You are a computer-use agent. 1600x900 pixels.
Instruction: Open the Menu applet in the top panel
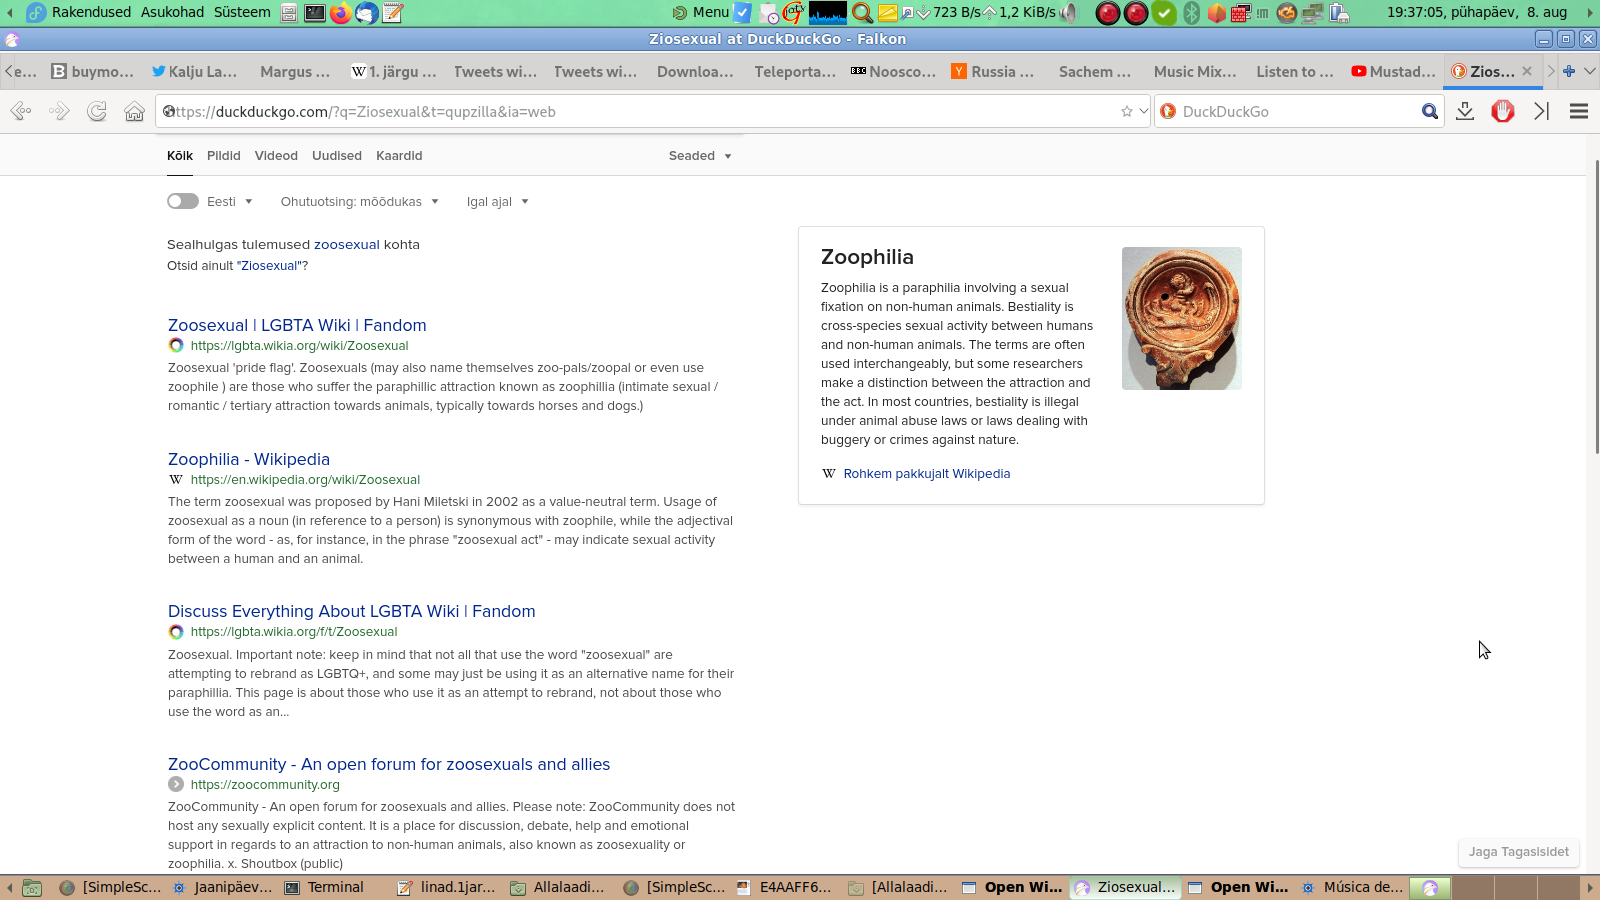[x=701, y=12]
